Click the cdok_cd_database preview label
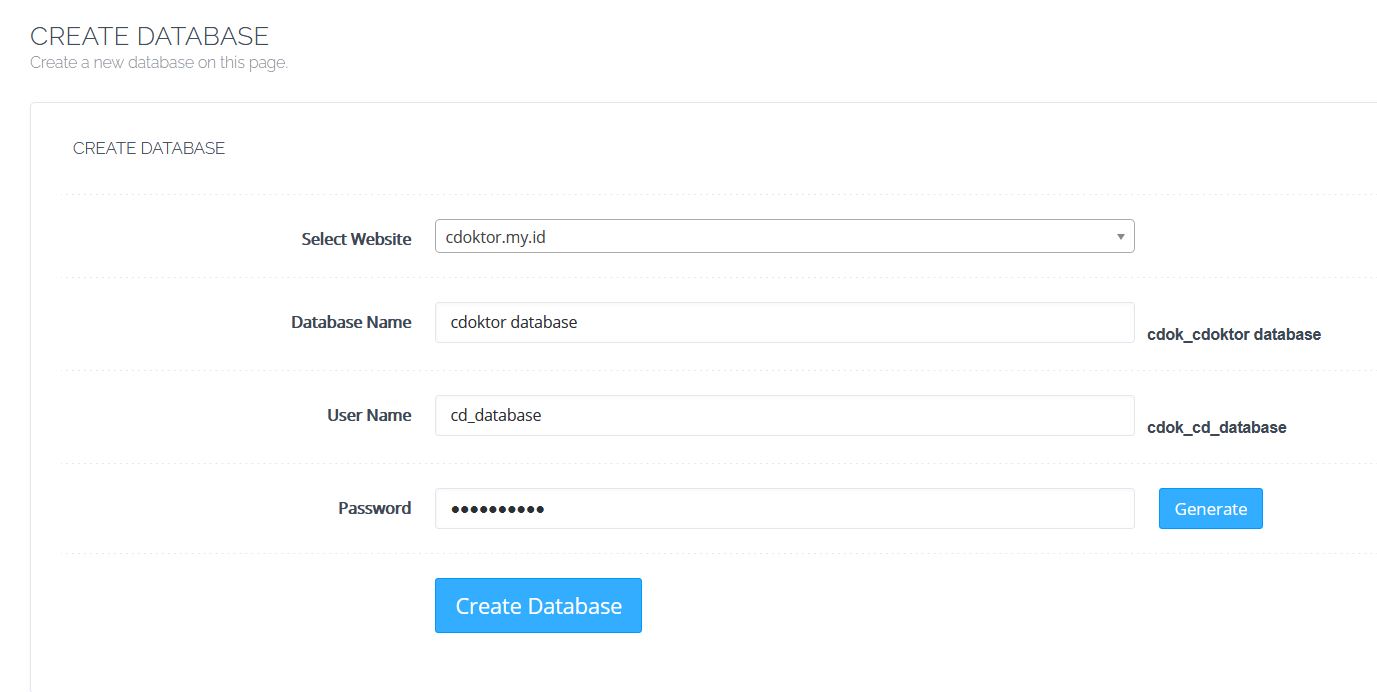Viewport: 1377px width, 692px height. pyautogui.click(x=1217, y=427)
